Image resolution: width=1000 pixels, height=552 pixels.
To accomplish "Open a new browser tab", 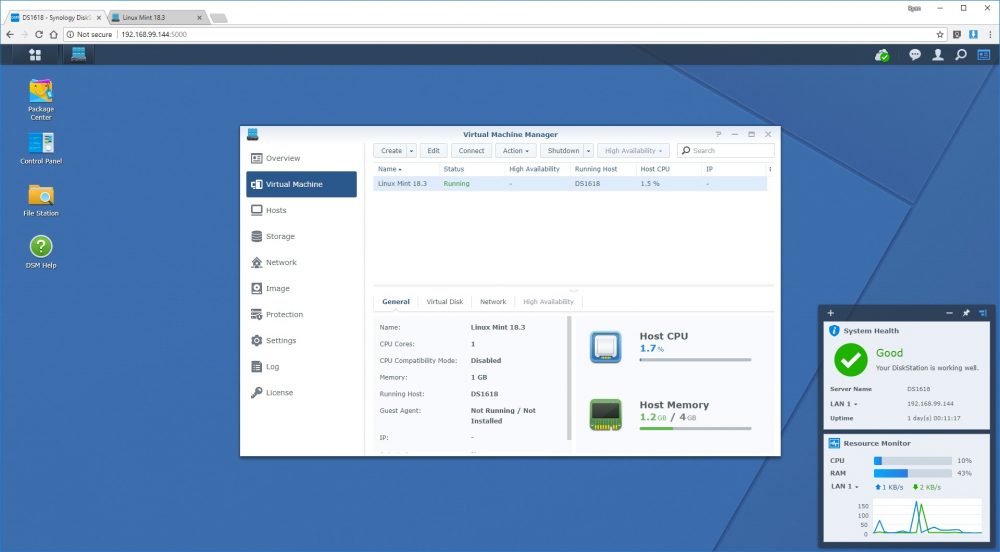I will (219, 18).
